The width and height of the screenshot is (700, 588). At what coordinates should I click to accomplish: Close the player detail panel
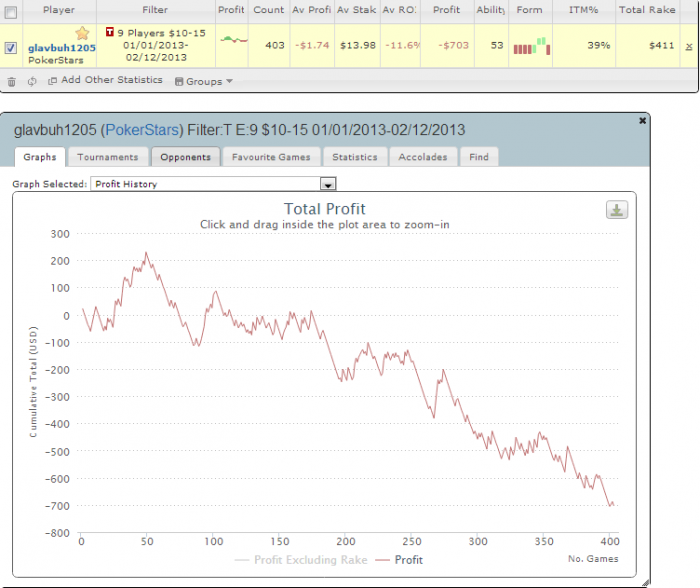[x=642, y=120]
